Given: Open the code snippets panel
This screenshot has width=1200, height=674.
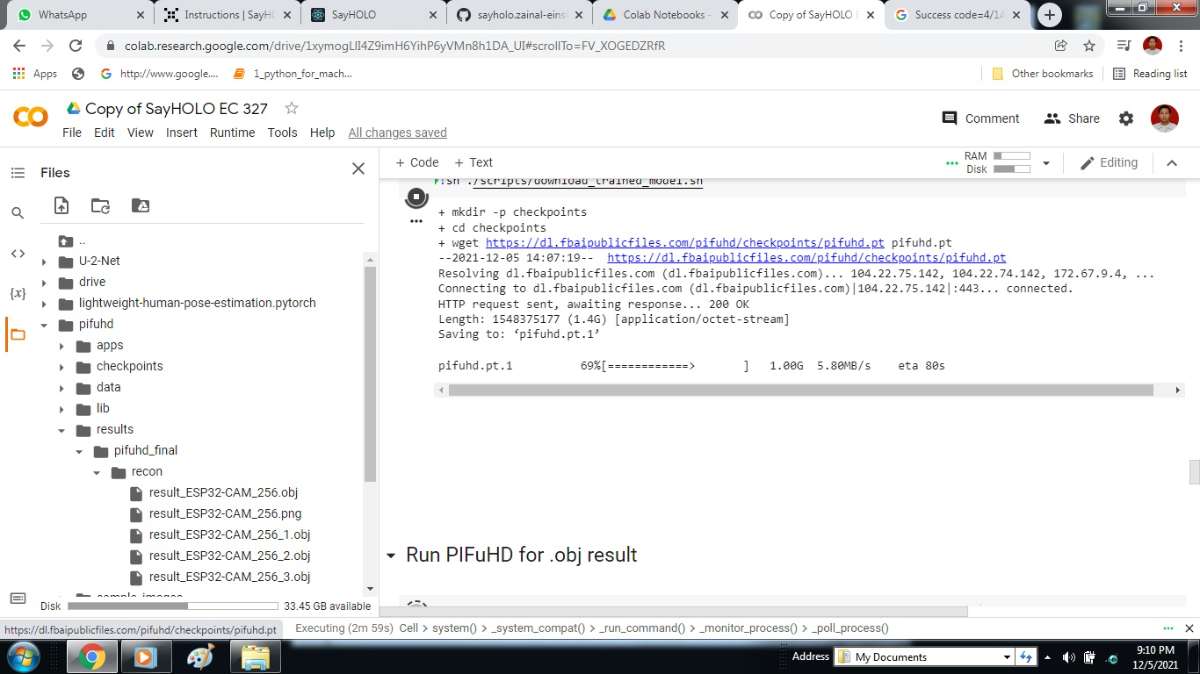Looking at the screenshot, I should click(x=17, y=253).
